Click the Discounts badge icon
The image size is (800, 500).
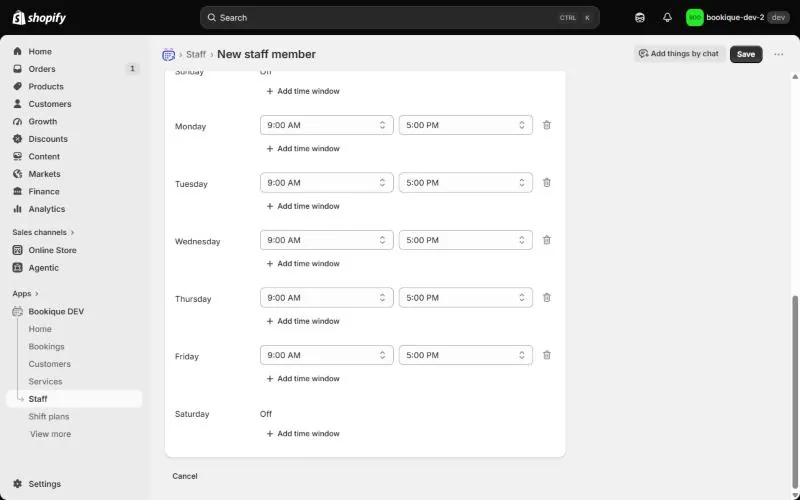17,139
